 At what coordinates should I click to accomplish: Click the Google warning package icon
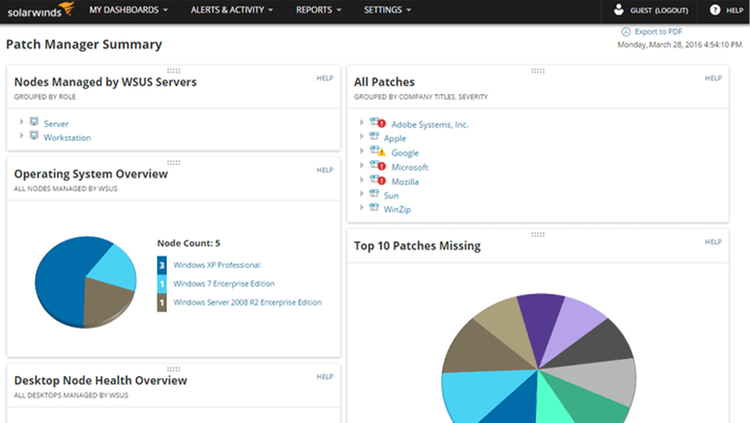tap(378, 152)
